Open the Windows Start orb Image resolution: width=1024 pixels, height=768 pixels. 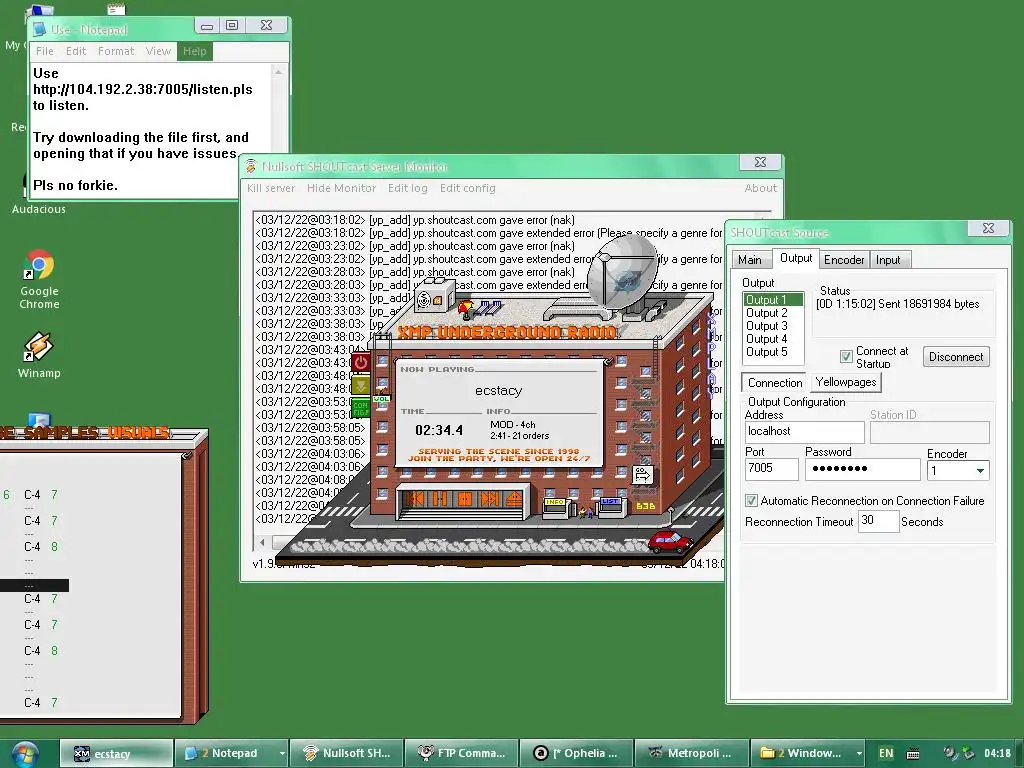coord(25,754)
